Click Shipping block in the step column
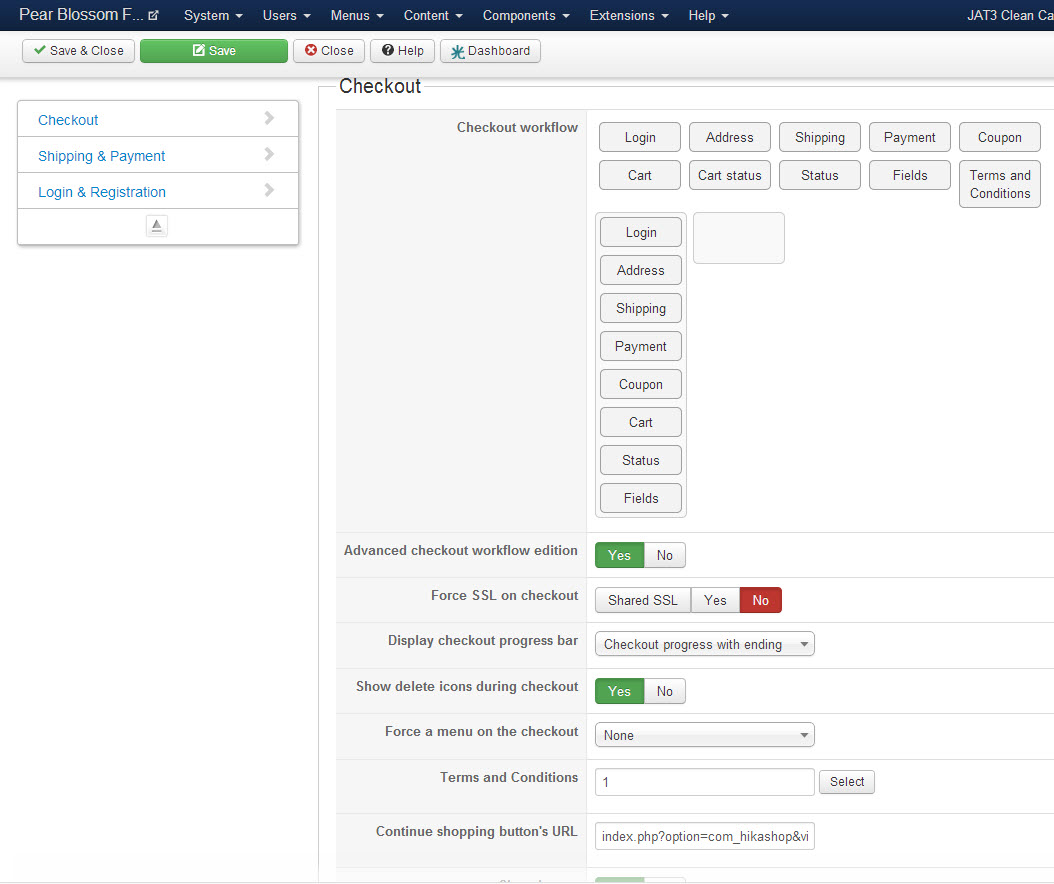1054x884 pixels. pyautogui.click(x=641, y=308)
